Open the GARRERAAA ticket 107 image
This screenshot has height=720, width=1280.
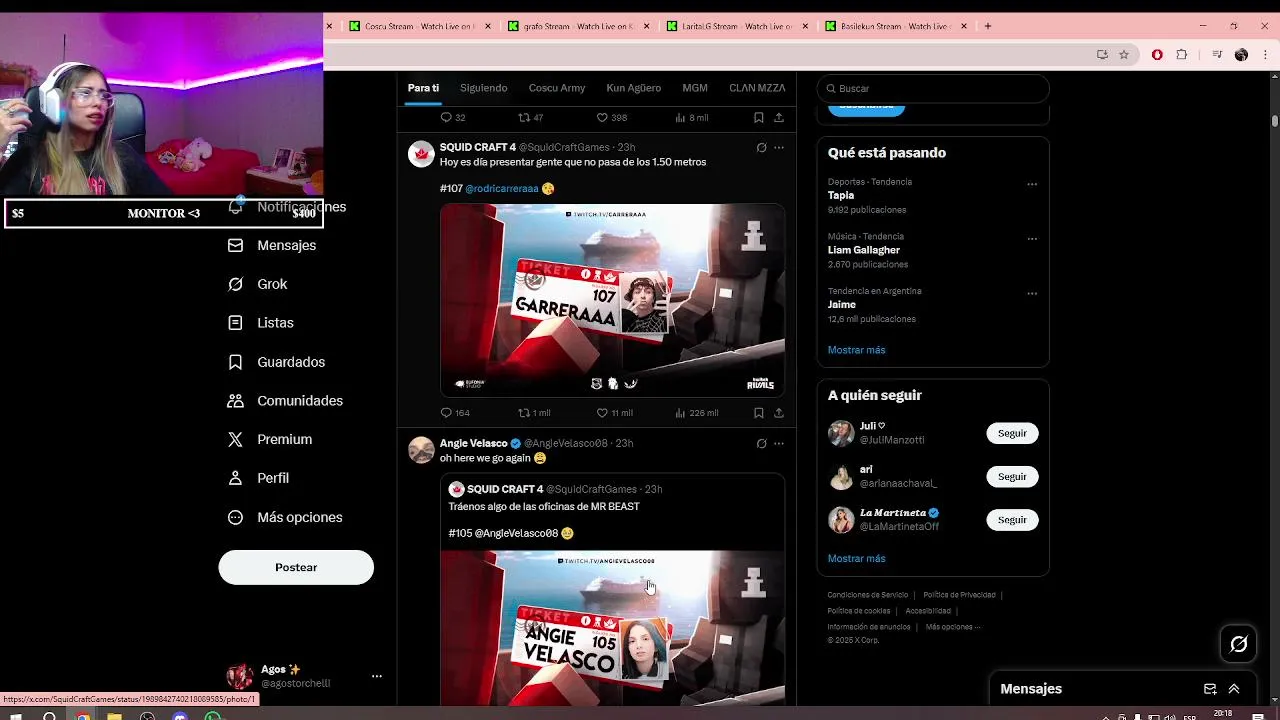(612, 300)
